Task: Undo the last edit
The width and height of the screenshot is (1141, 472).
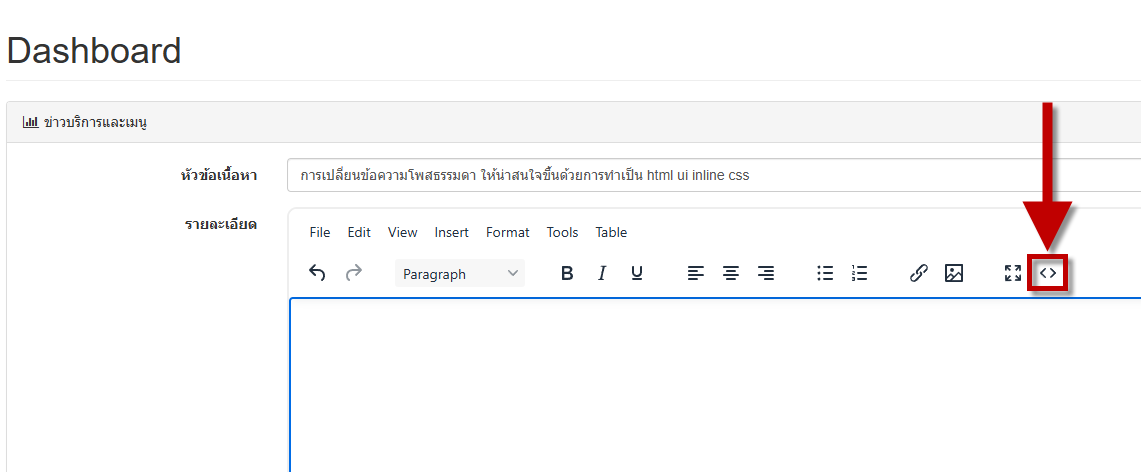Action: [317, 273]
